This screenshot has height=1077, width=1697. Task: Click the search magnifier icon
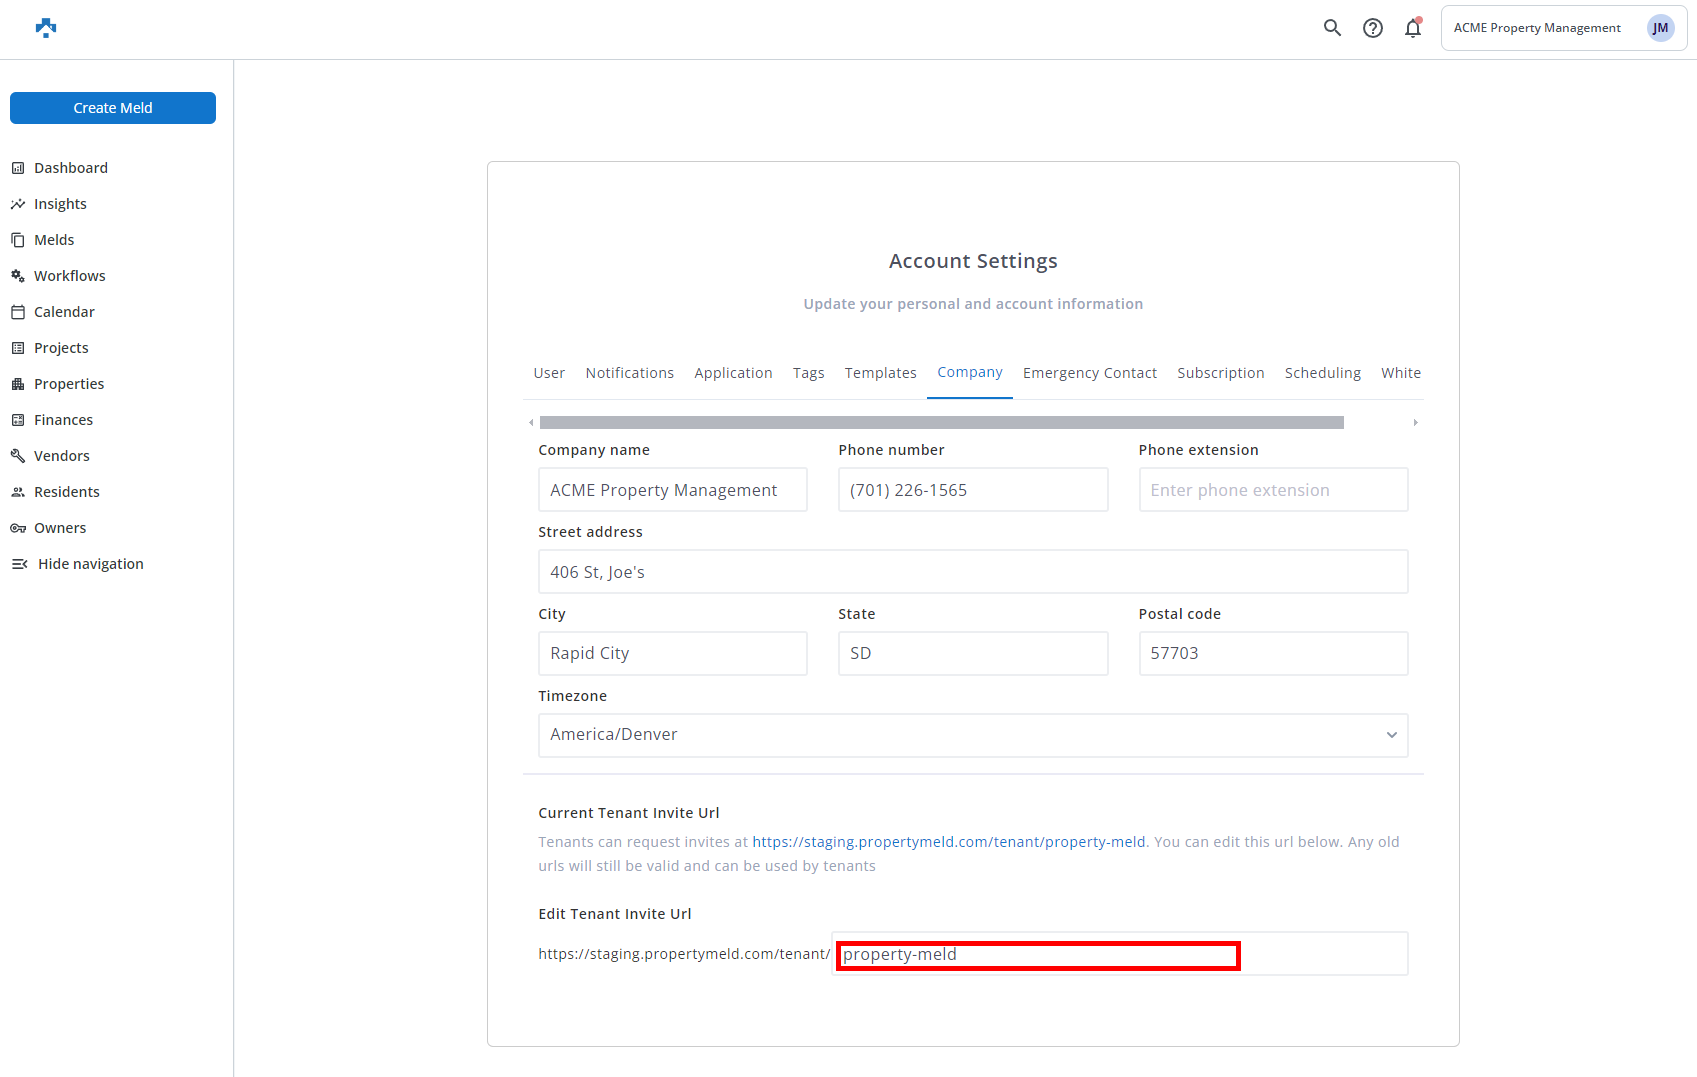(x=1332, y=28)
